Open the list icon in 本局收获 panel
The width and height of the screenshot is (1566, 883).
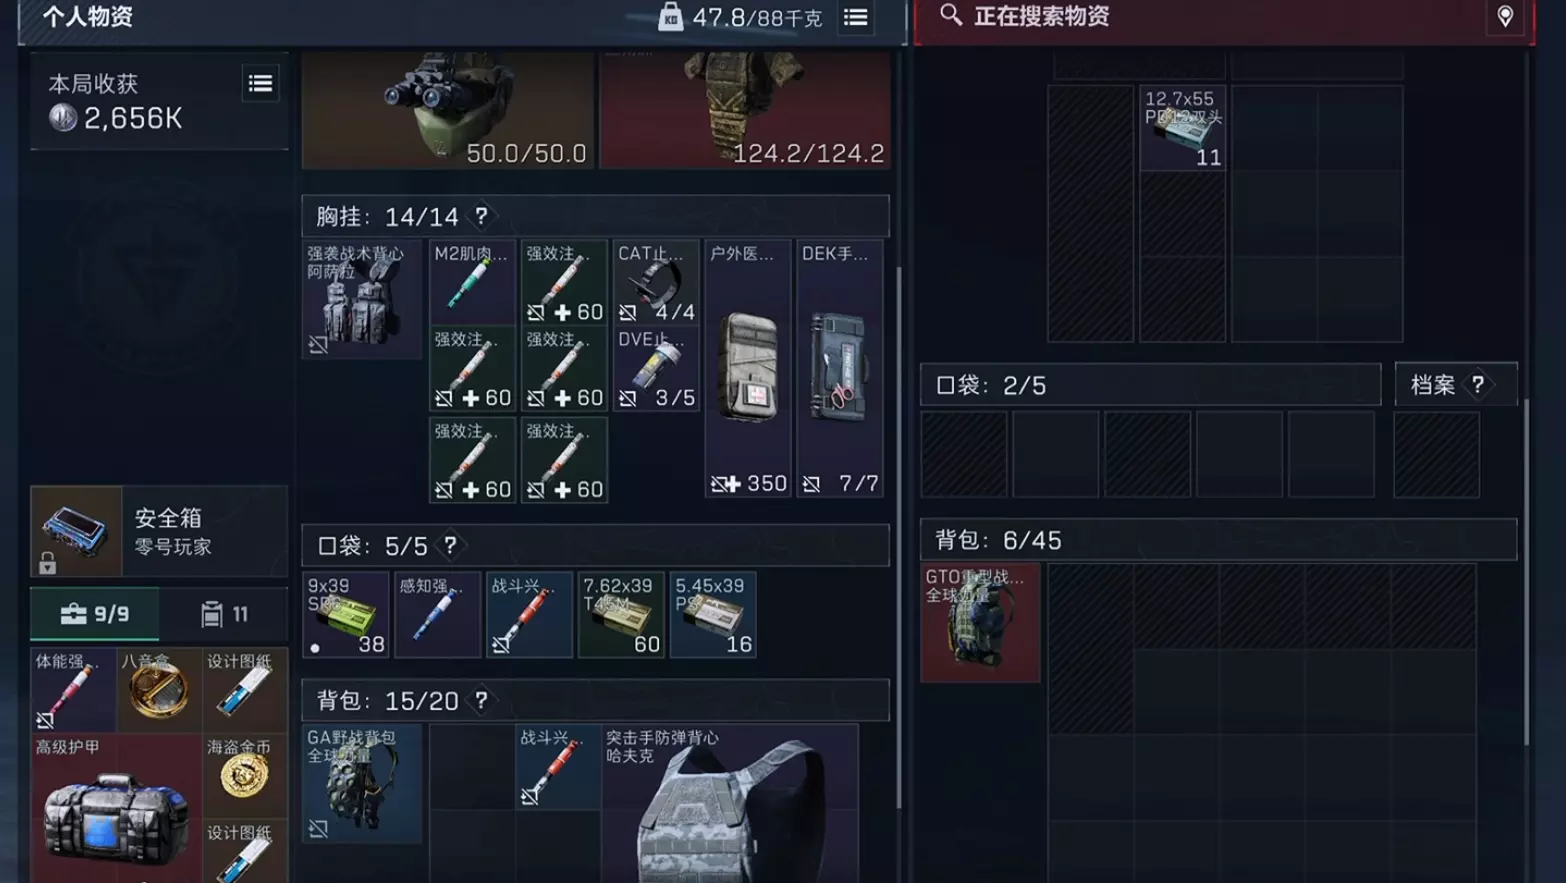click(260, 84)
